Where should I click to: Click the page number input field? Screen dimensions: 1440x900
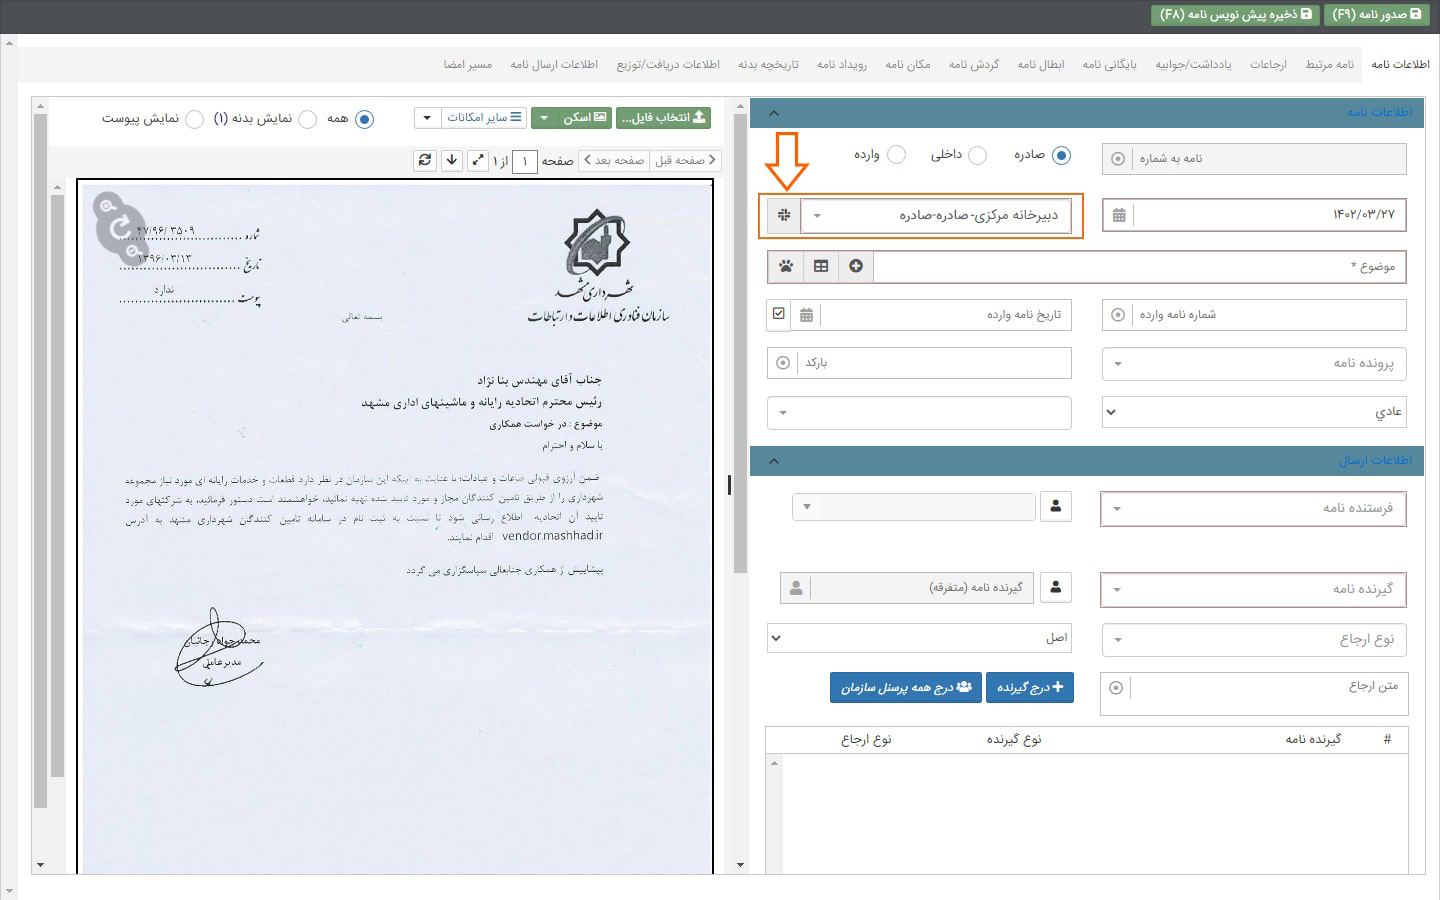click(524, 161)
